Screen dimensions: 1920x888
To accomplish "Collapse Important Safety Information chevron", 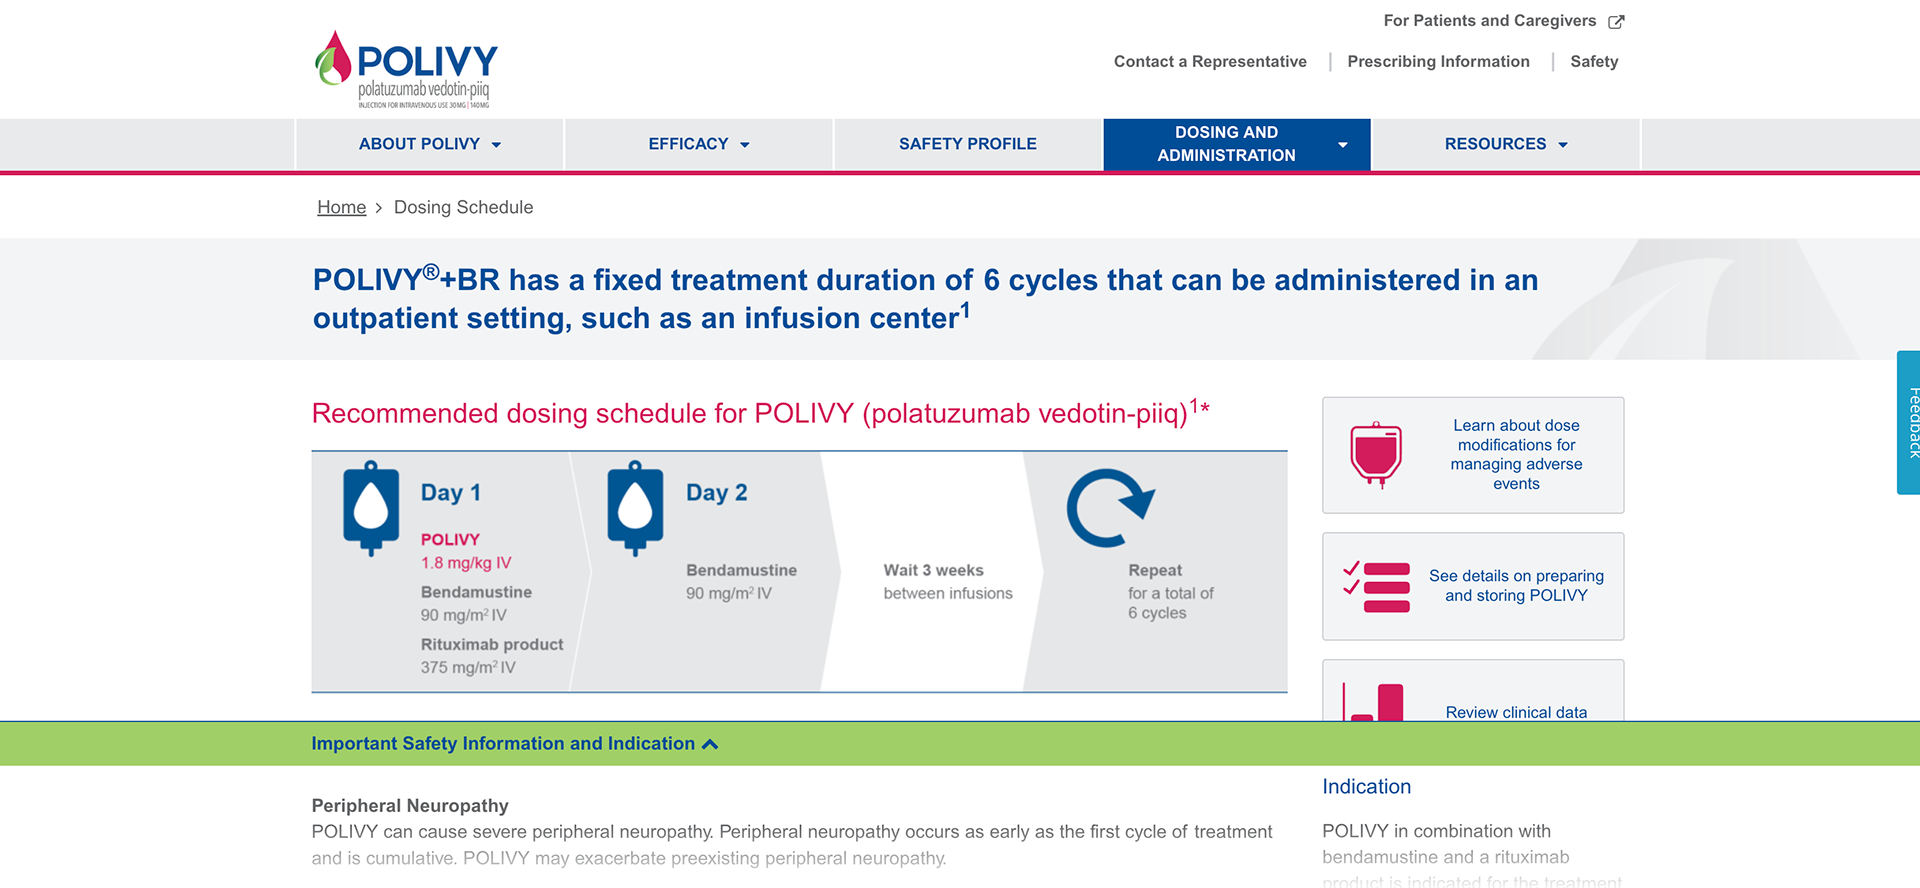I will point(710,744).
